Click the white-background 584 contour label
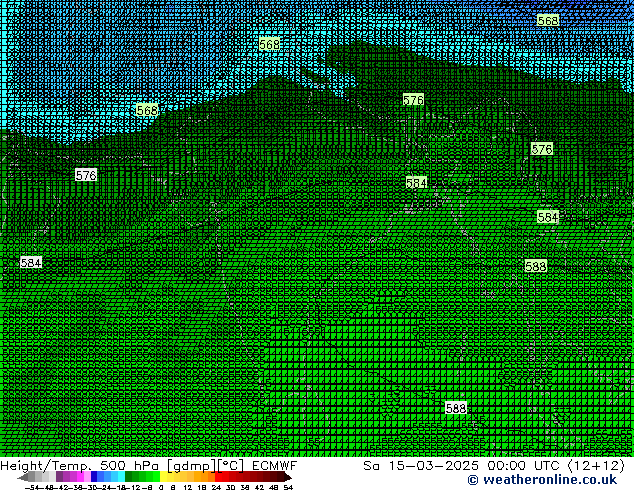The height and width of the screenshot is (490, 634). tap(31, 263)
